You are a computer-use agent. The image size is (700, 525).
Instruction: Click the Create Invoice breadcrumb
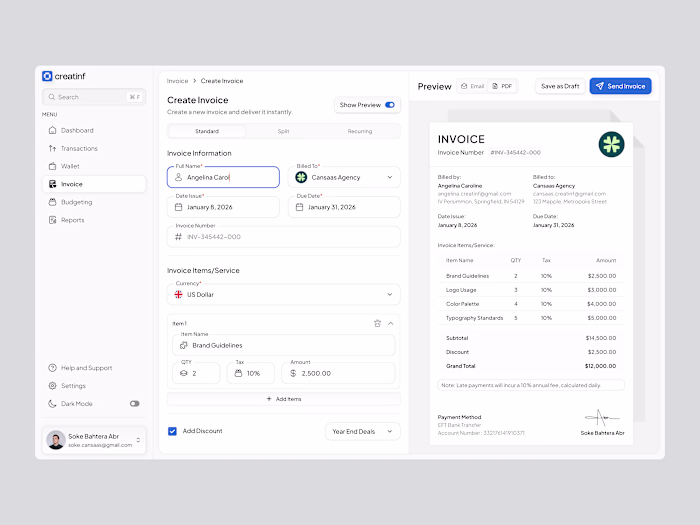pos(222,81)
